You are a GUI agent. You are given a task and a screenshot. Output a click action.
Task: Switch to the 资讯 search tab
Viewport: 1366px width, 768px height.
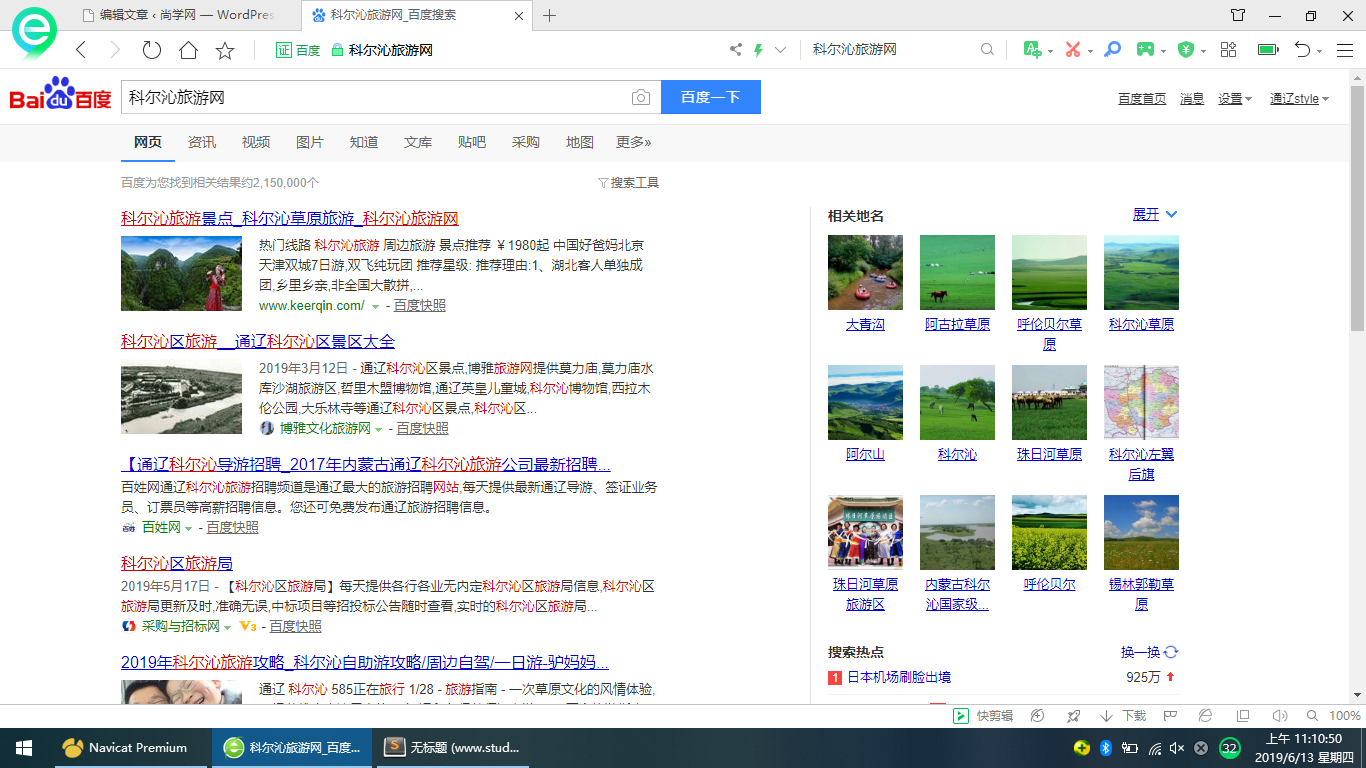202,142
